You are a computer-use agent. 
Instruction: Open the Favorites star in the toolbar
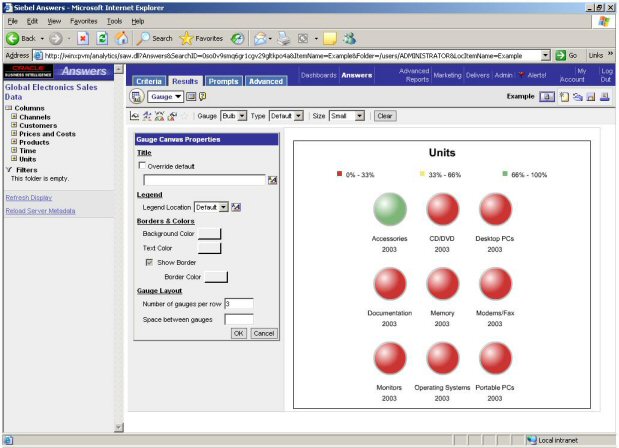pos(186,38)
